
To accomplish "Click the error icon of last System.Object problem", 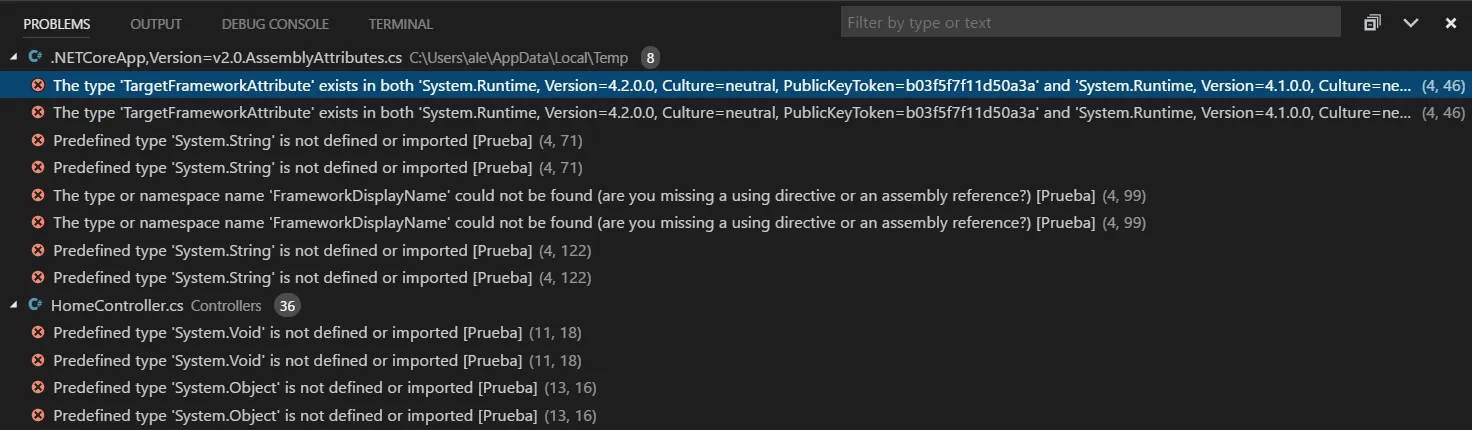I will point(39,416).
